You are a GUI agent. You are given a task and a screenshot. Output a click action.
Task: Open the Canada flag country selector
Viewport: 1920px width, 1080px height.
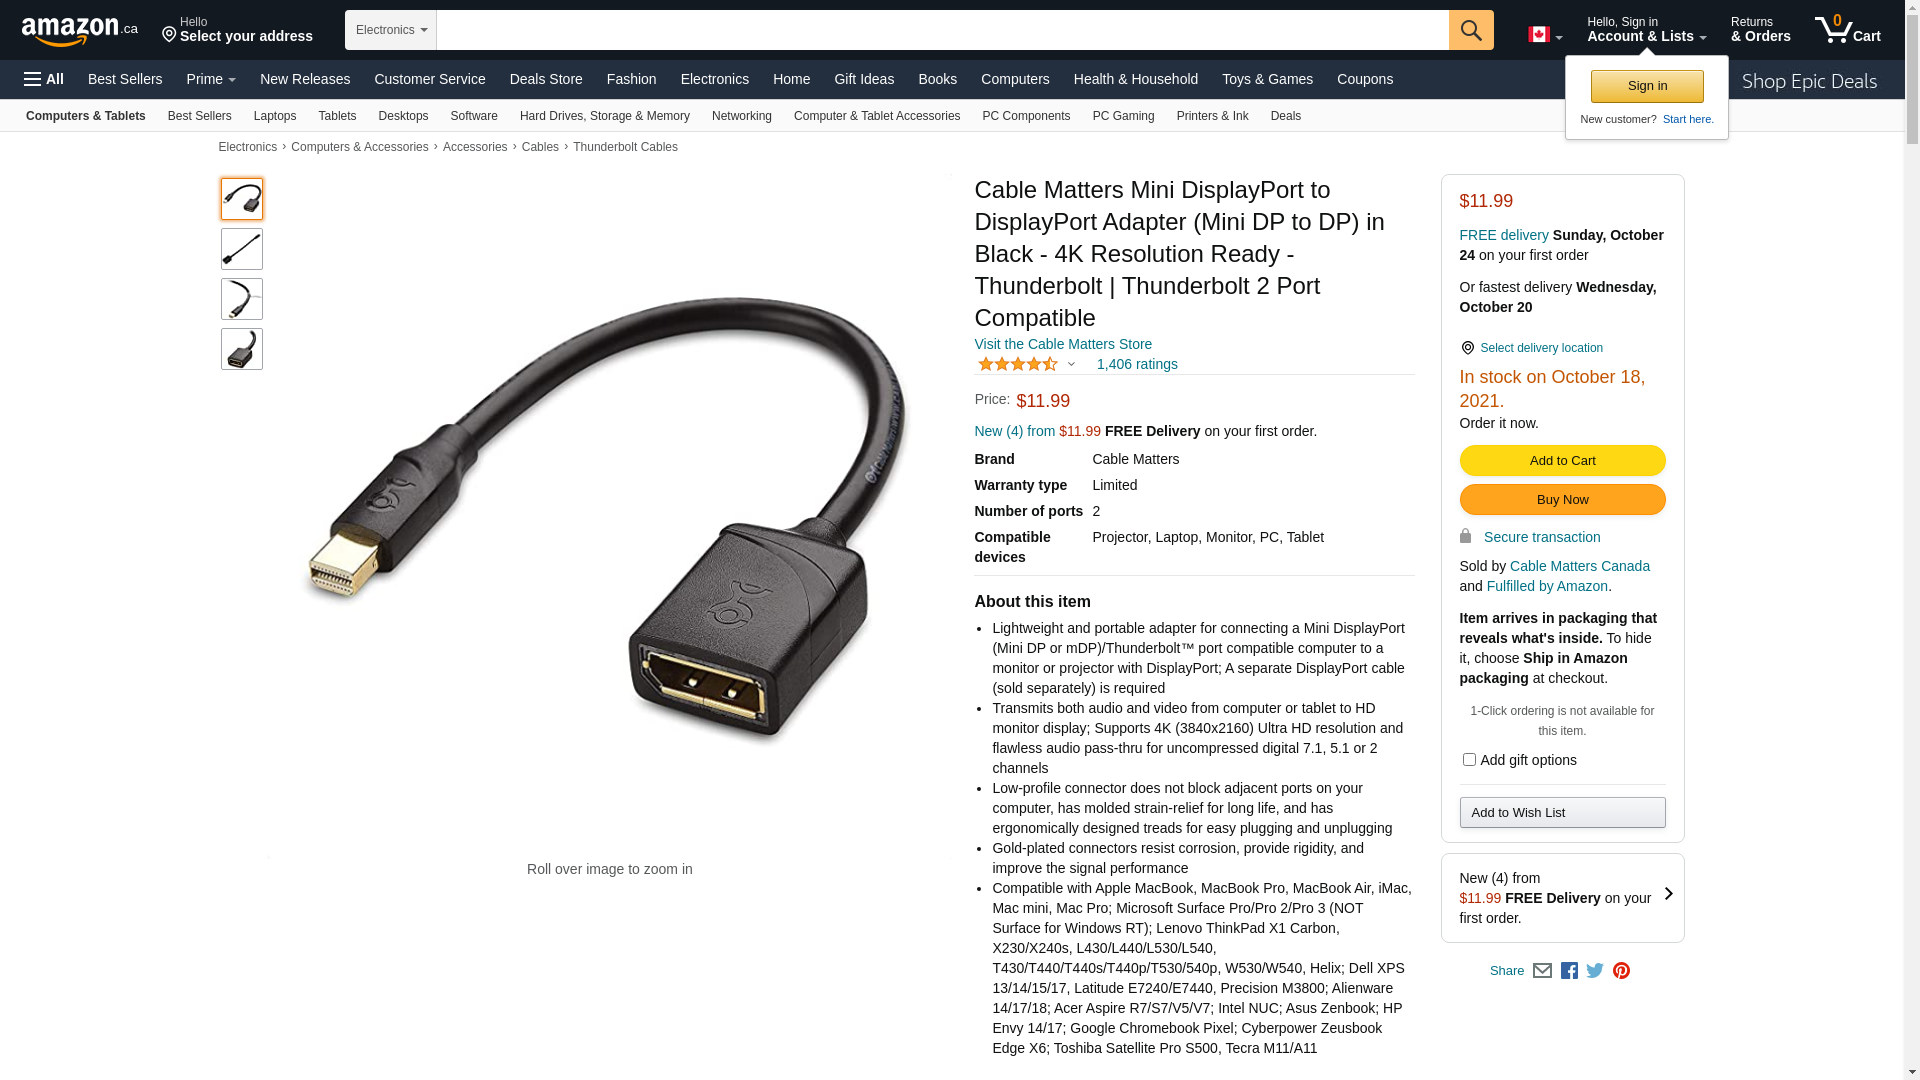click(1545, 35)
